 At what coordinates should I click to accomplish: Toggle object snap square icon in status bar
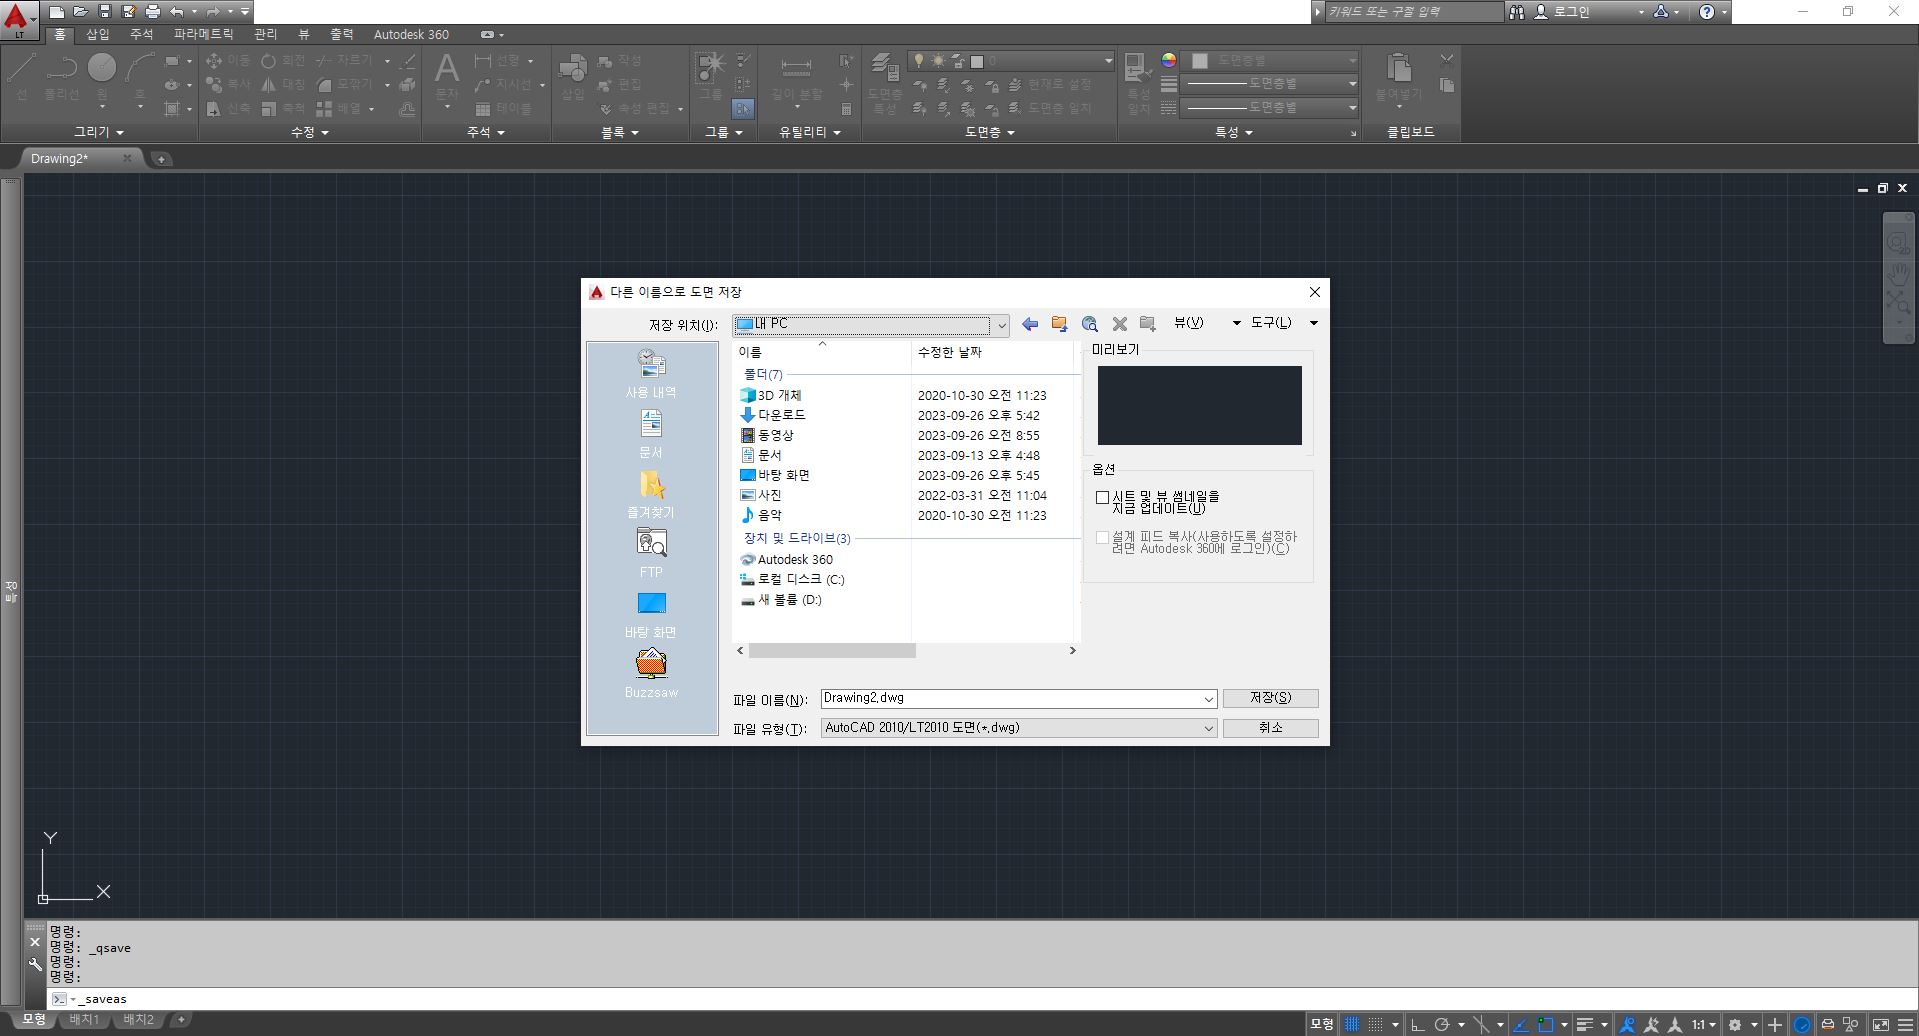click(x=1546, y=1024)
